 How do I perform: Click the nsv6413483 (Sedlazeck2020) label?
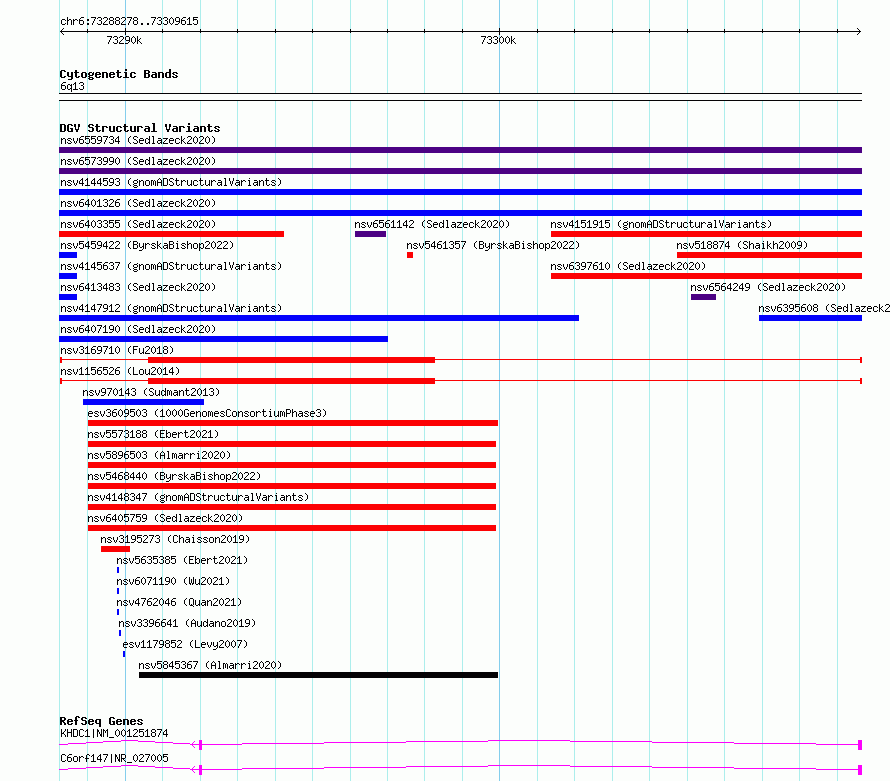tap(138, 287)
